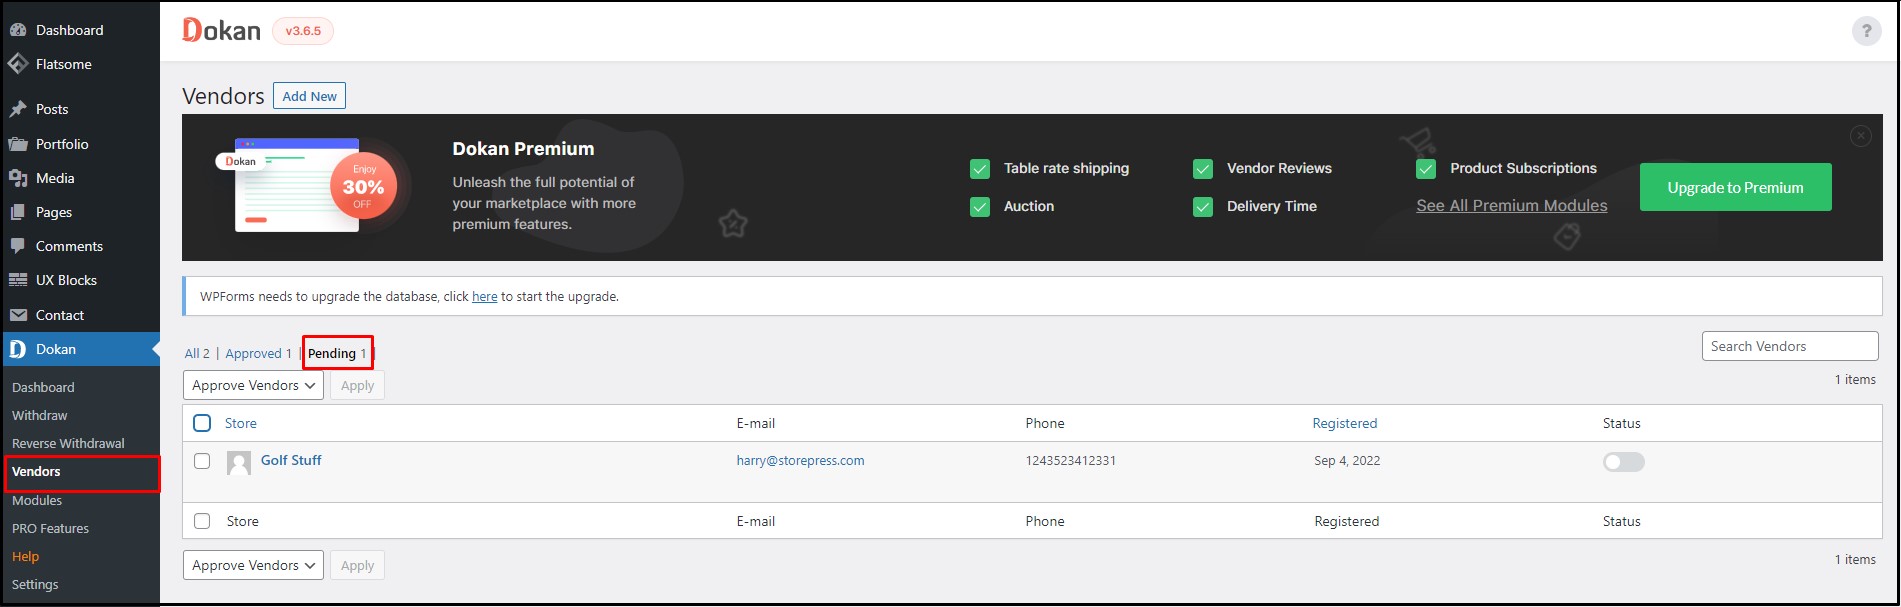This screenshot has height=607, width=1901.
Task: Sort by the Store column header
Action: coord(240,423)
